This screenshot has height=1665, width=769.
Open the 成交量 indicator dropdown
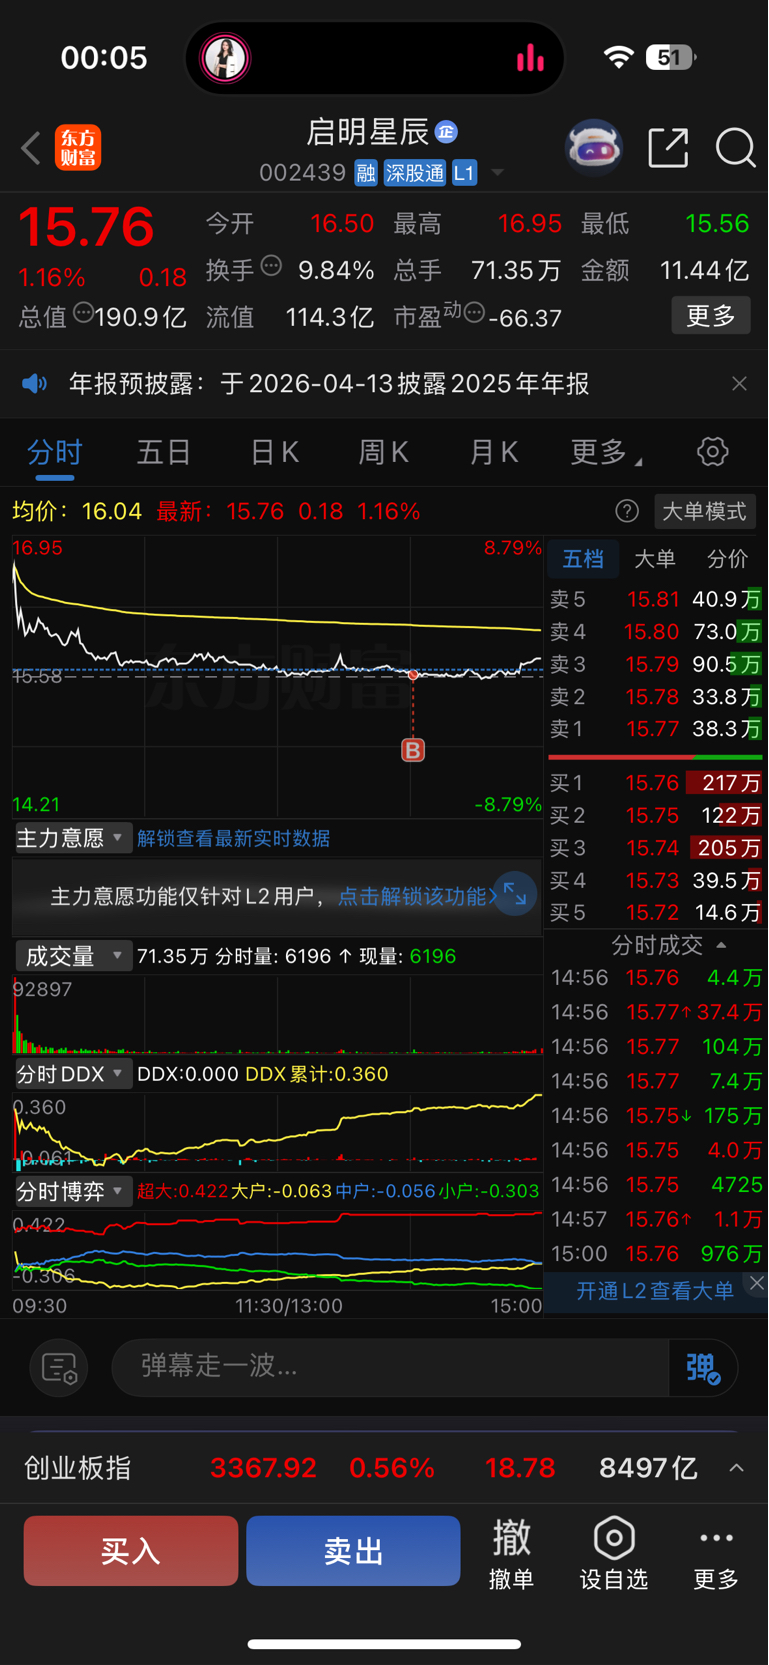pos(72,956)
